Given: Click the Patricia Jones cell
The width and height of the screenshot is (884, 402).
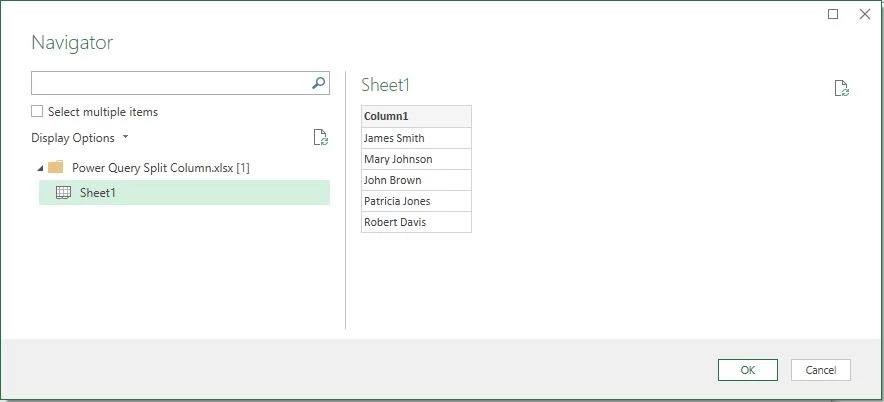Looking at the screenshot, I should pyautogui.click(x=416, y=201).
